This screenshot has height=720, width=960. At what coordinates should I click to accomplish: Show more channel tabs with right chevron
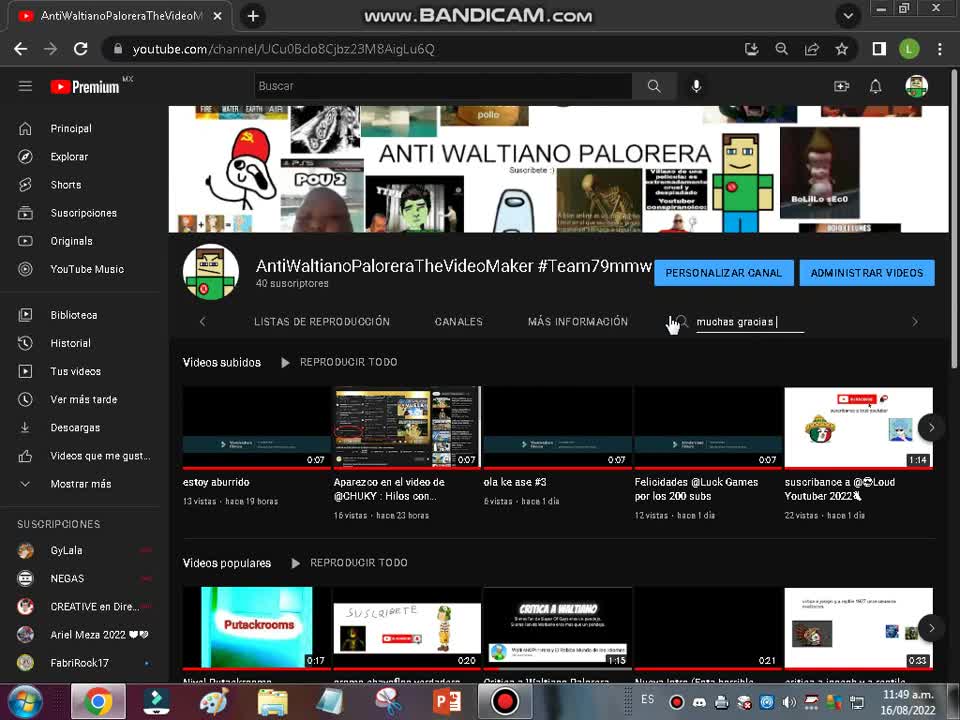(915, 321)
